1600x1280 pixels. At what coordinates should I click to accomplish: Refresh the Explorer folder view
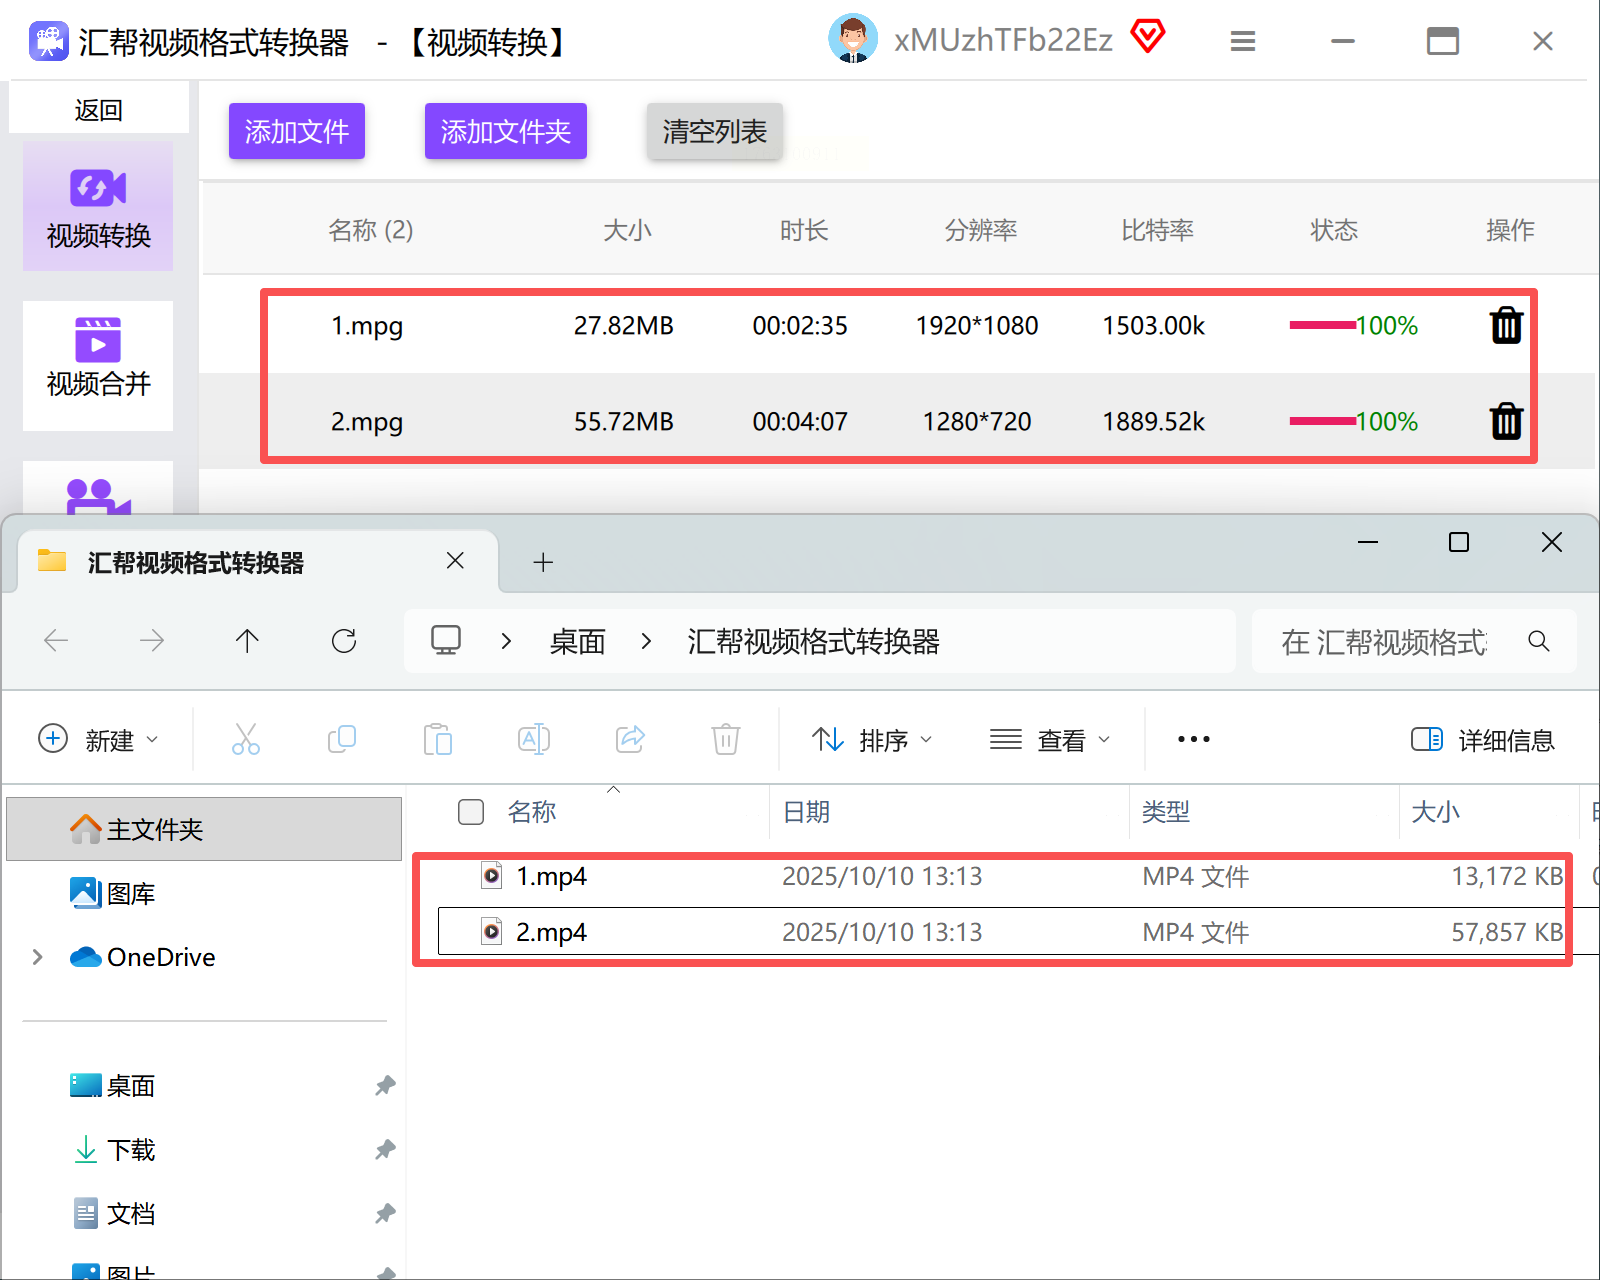click(x=344, y=641)
